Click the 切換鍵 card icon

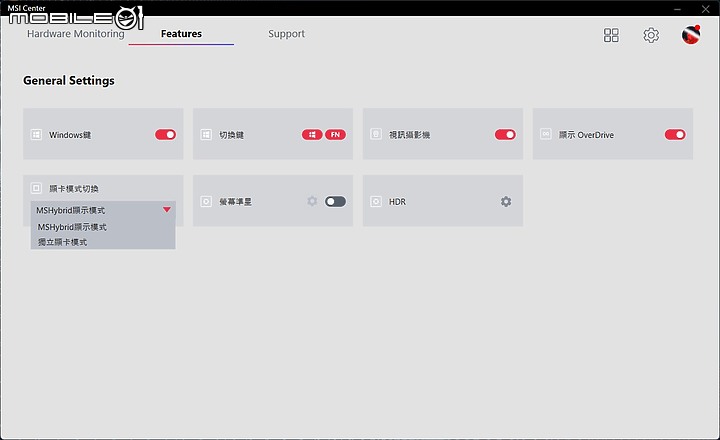pyautogui.click(x=206, y=135)
